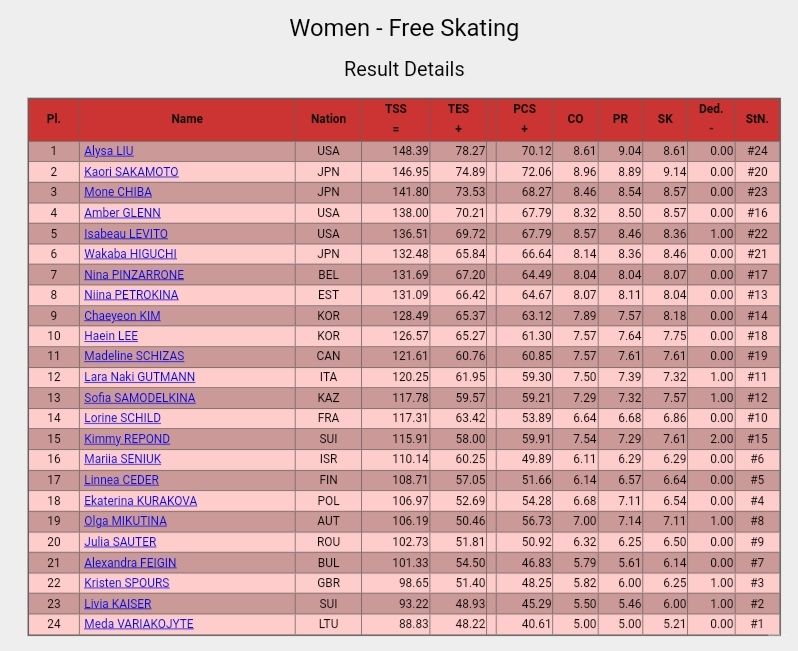Open Alysa LIU skater link
798x651 pixels.
coord(109,151)
